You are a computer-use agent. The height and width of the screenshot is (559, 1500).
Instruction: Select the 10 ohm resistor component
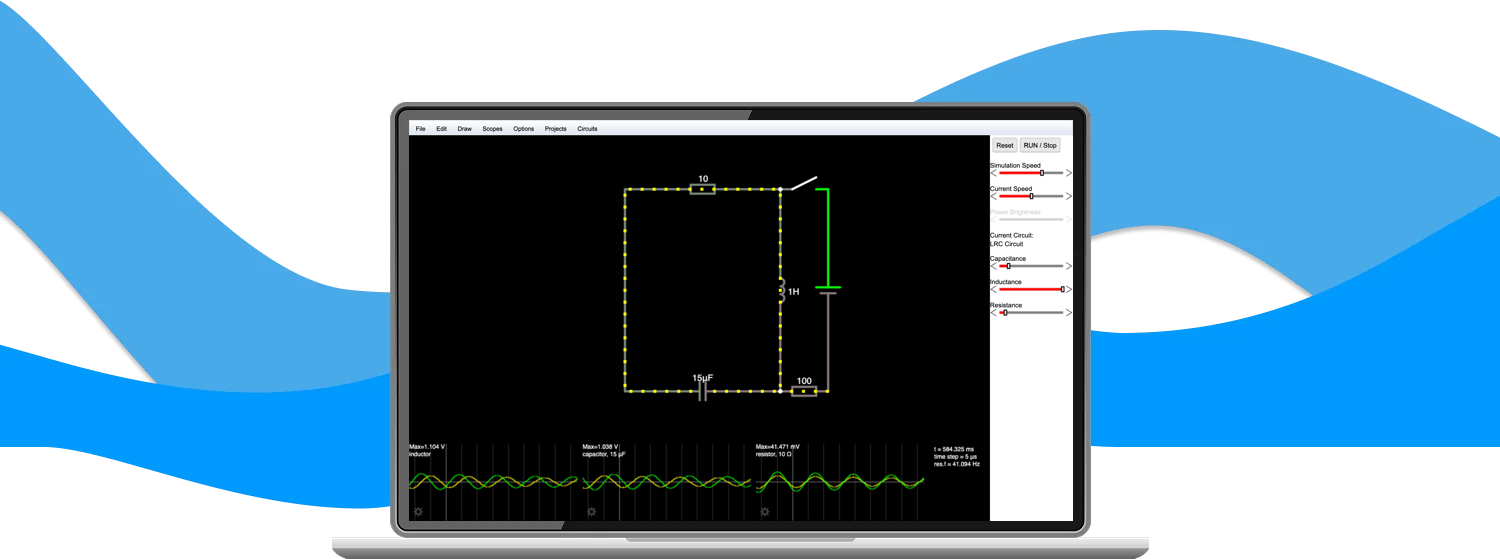(703, 188)
